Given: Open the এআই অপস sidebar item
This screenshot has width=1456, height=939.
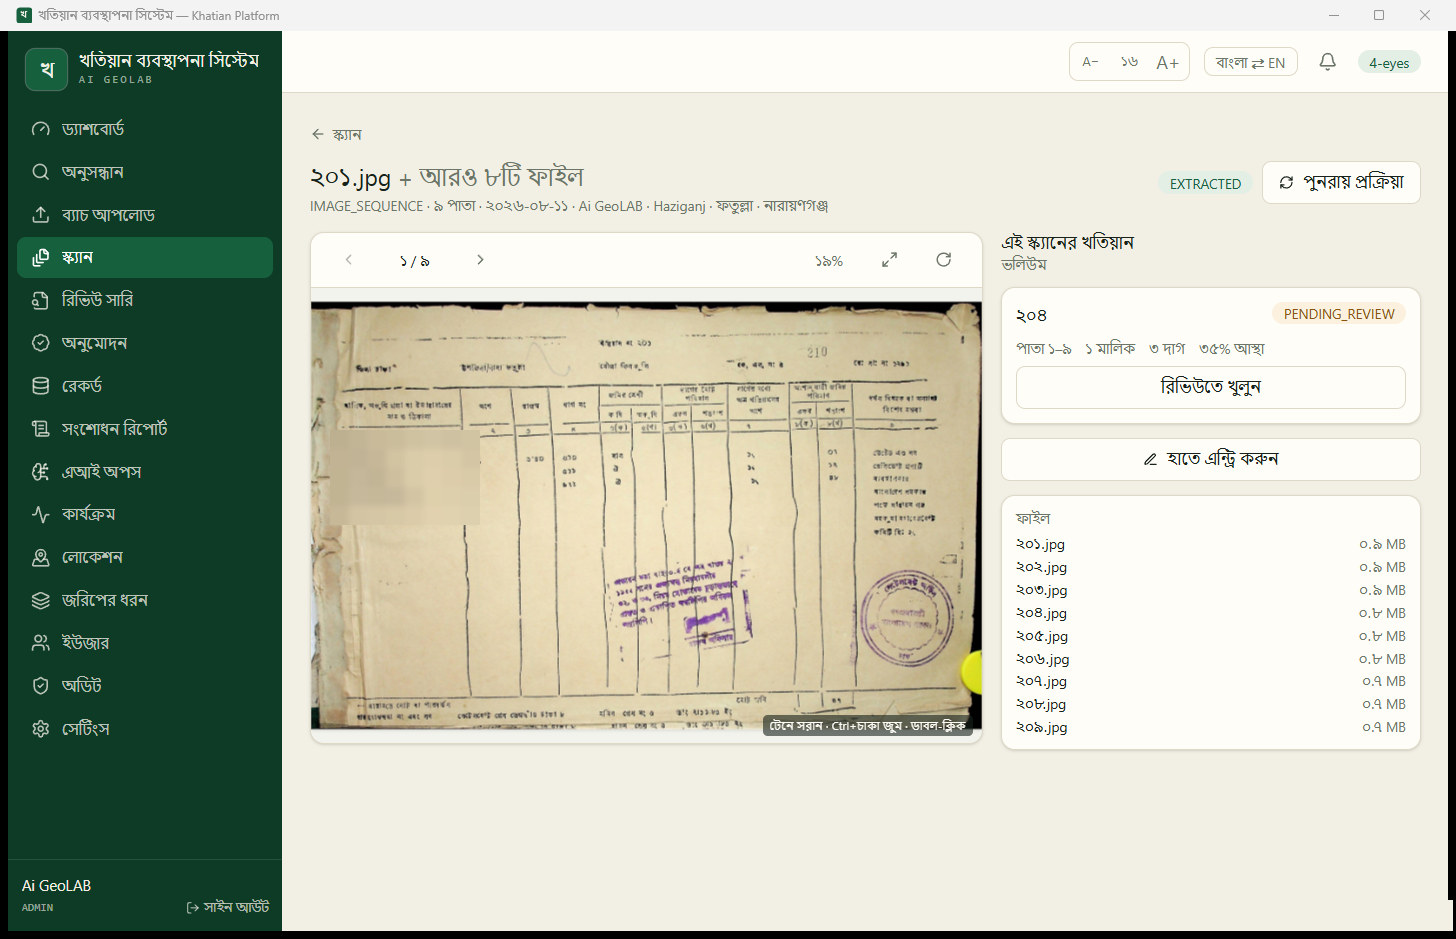Looking at the screenshot, I should tap(145, 472).
